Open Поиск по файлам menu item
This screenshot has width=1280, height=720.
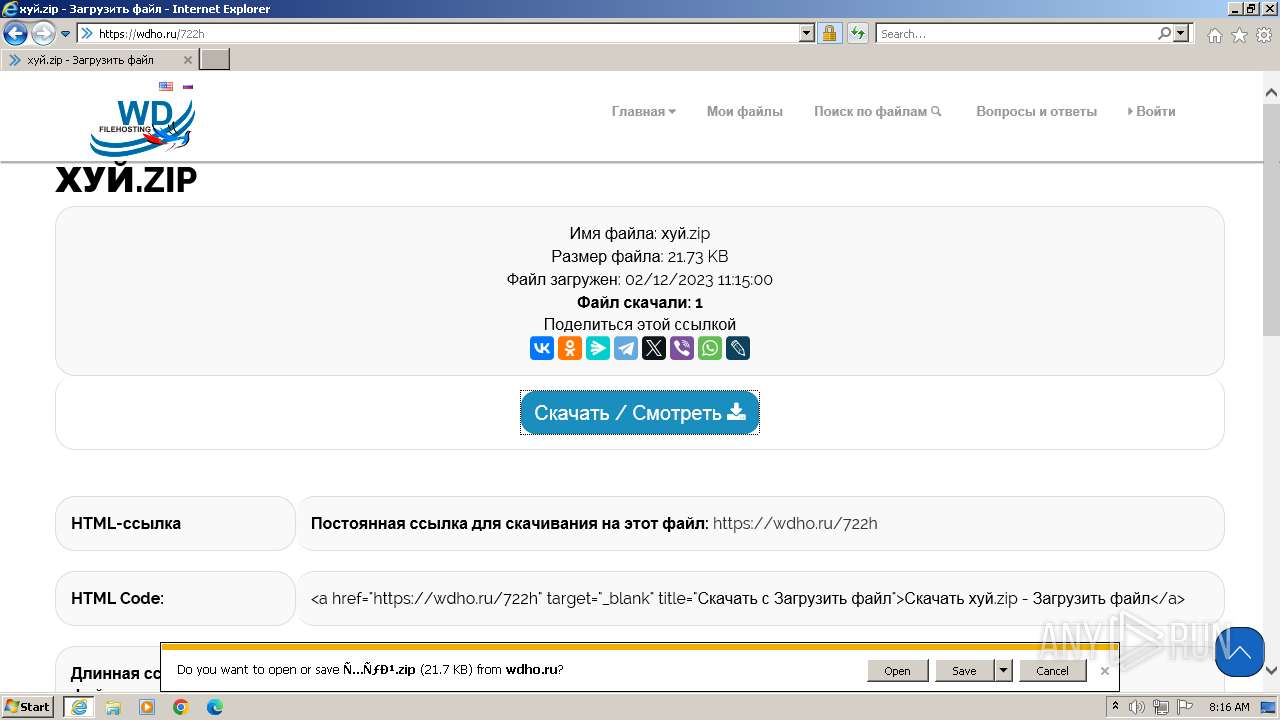click(x=878, y=111)
